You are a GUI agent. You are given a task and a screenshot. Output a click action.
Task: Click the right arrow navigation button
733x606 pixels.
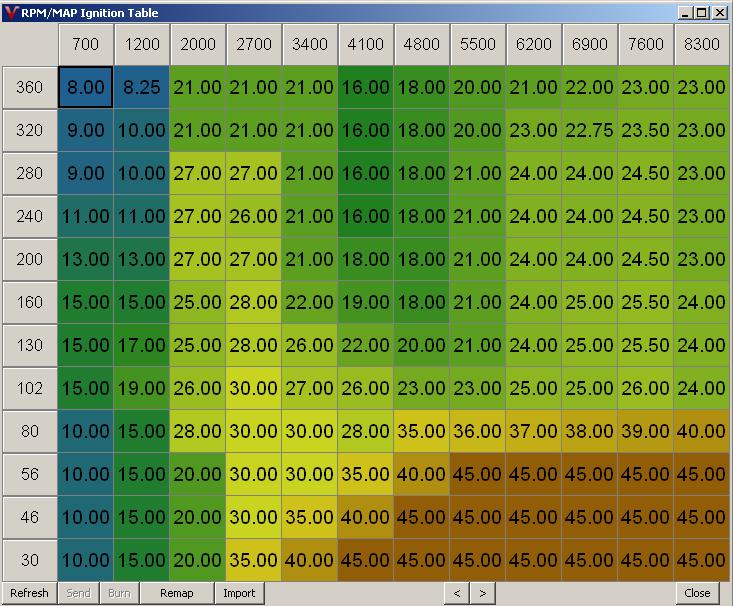click(482, 593)
